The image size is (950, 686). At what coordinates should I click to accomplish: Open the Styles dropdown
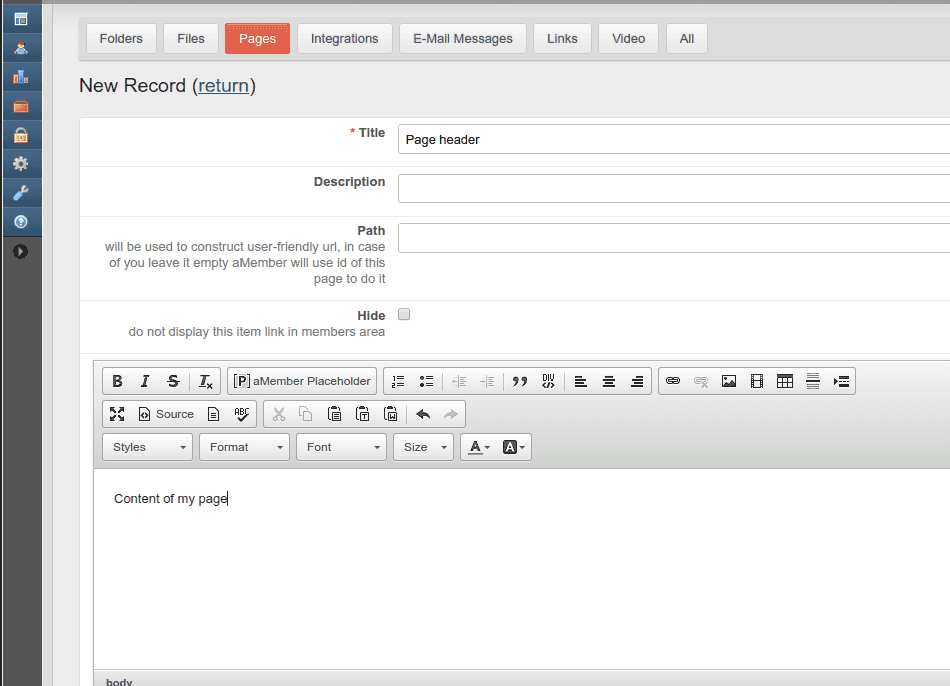coord(147,447)
